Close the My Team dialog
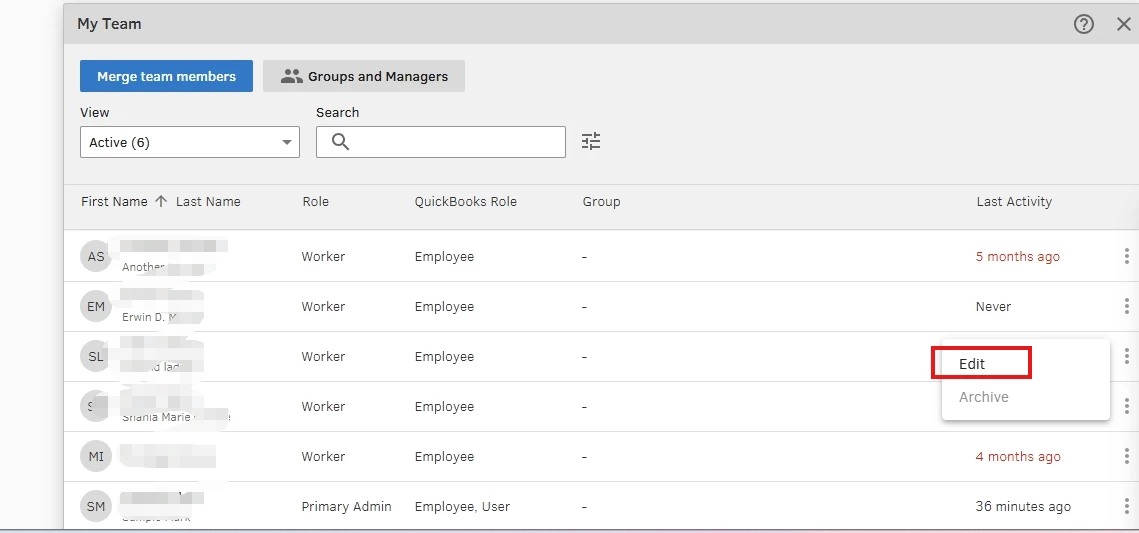The width and height of the screenshot is (1139, 533). pyautogui.click(x=1123, y=24)
